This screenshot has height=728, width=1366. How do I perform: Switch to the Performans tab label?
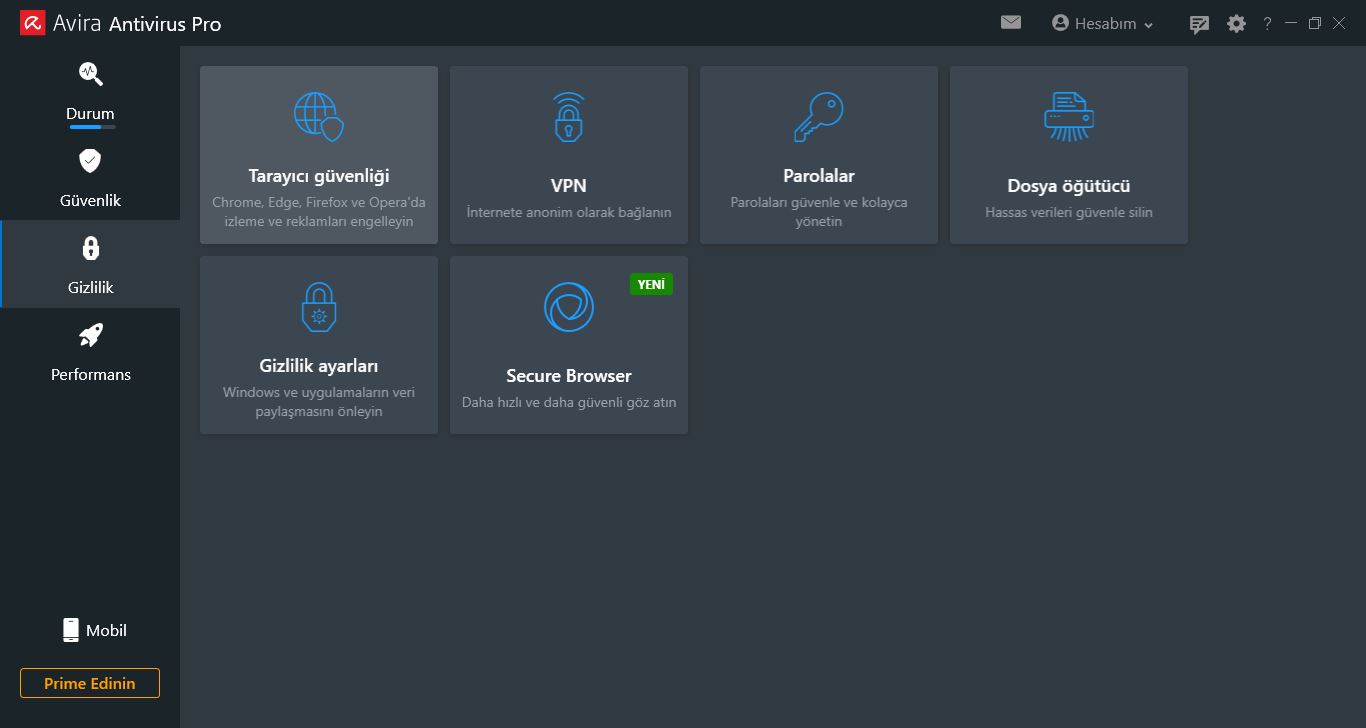point(91,374)
